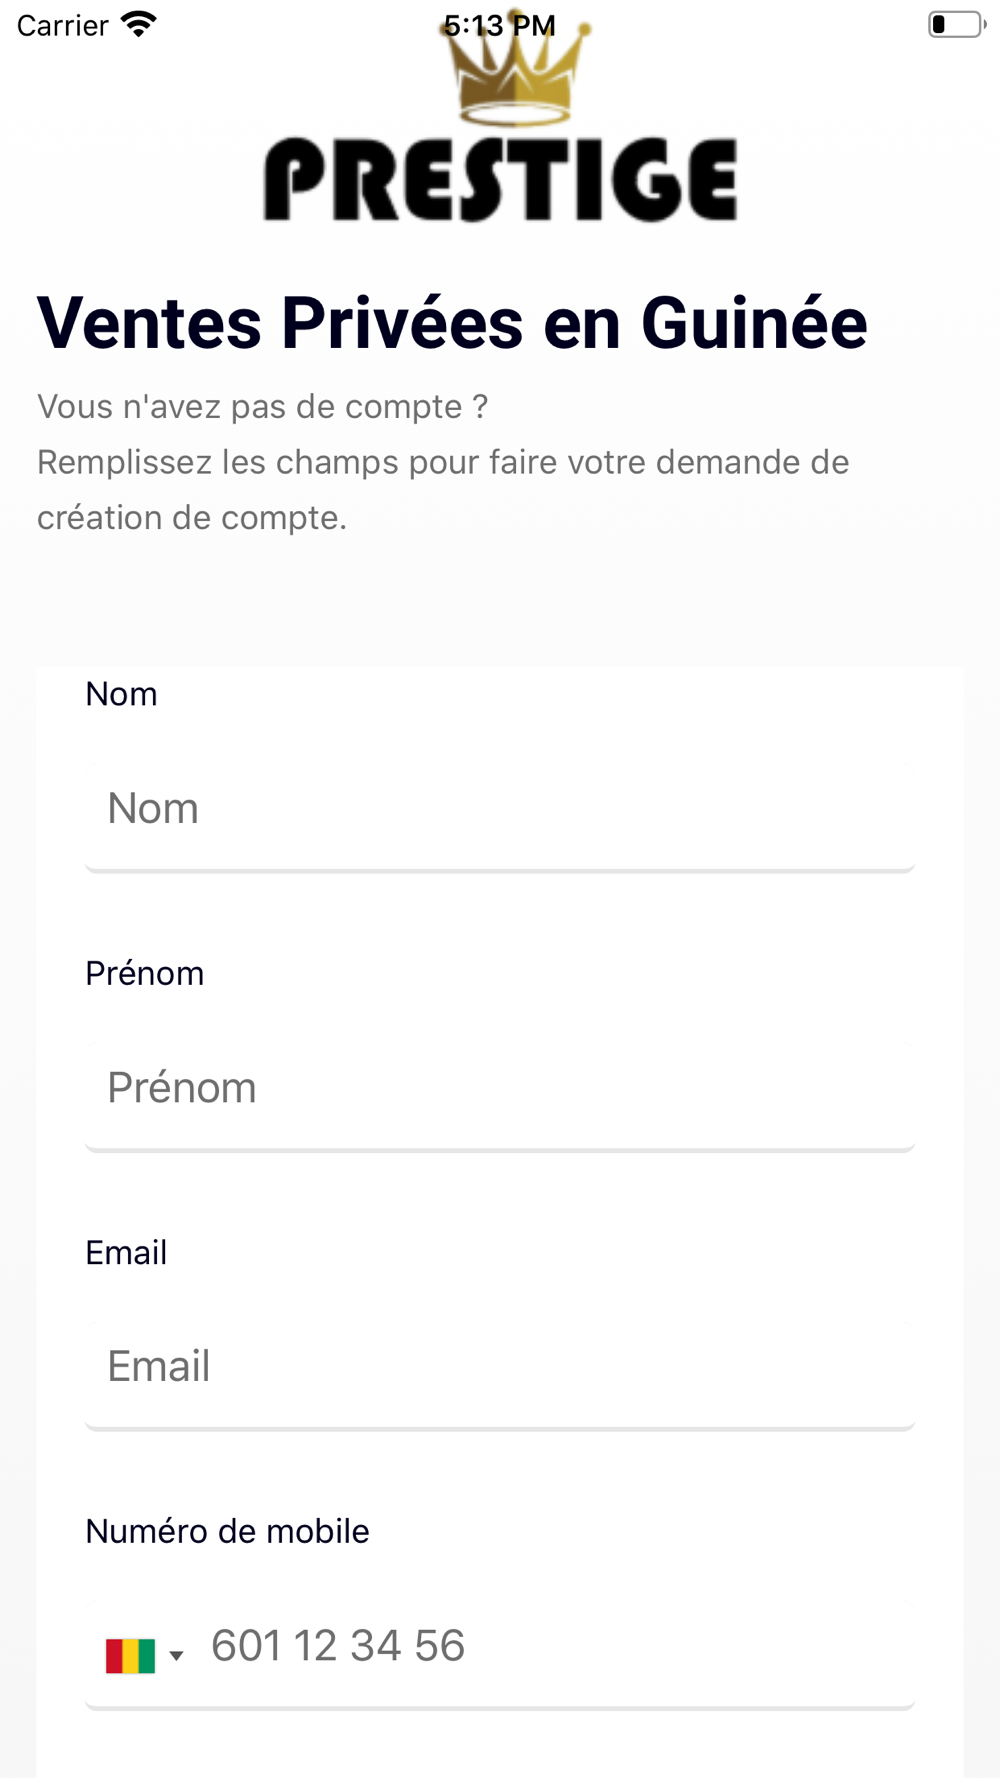
Task: Click the golden crown logo
Action: point(514,72)
